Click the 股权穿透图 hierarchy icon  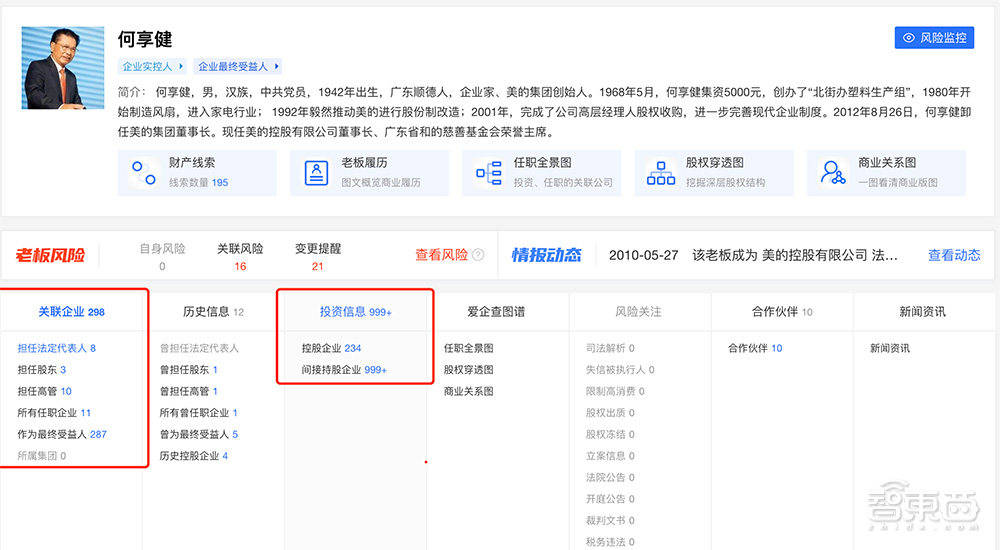click(661, 173)
